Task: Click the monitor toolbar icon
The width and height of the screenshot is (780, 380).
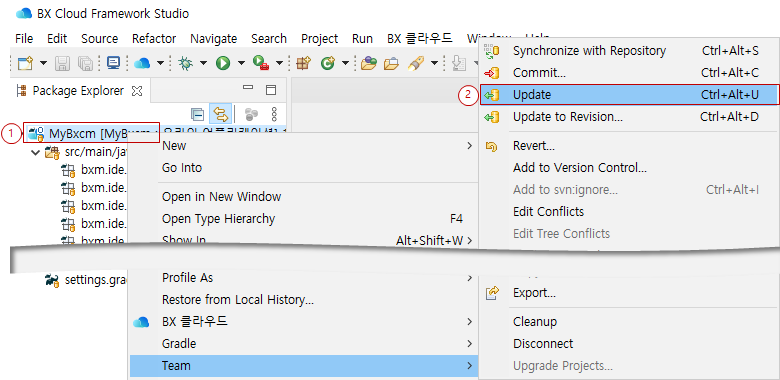Action: 113,63
